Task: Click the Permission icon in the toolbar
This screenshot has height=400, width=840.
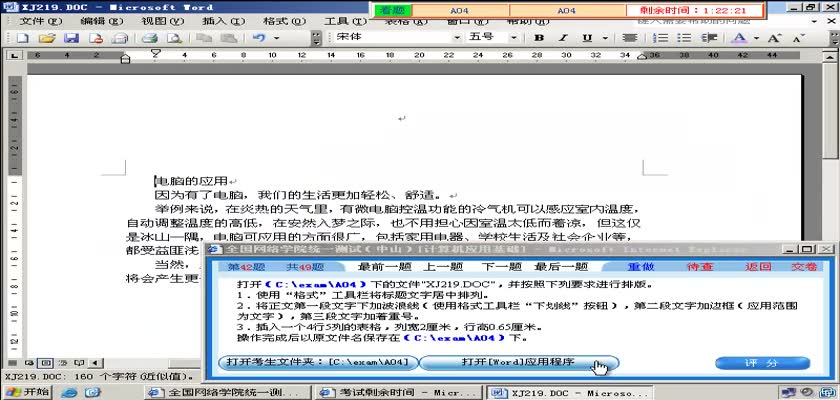Action: click(95, 38)
